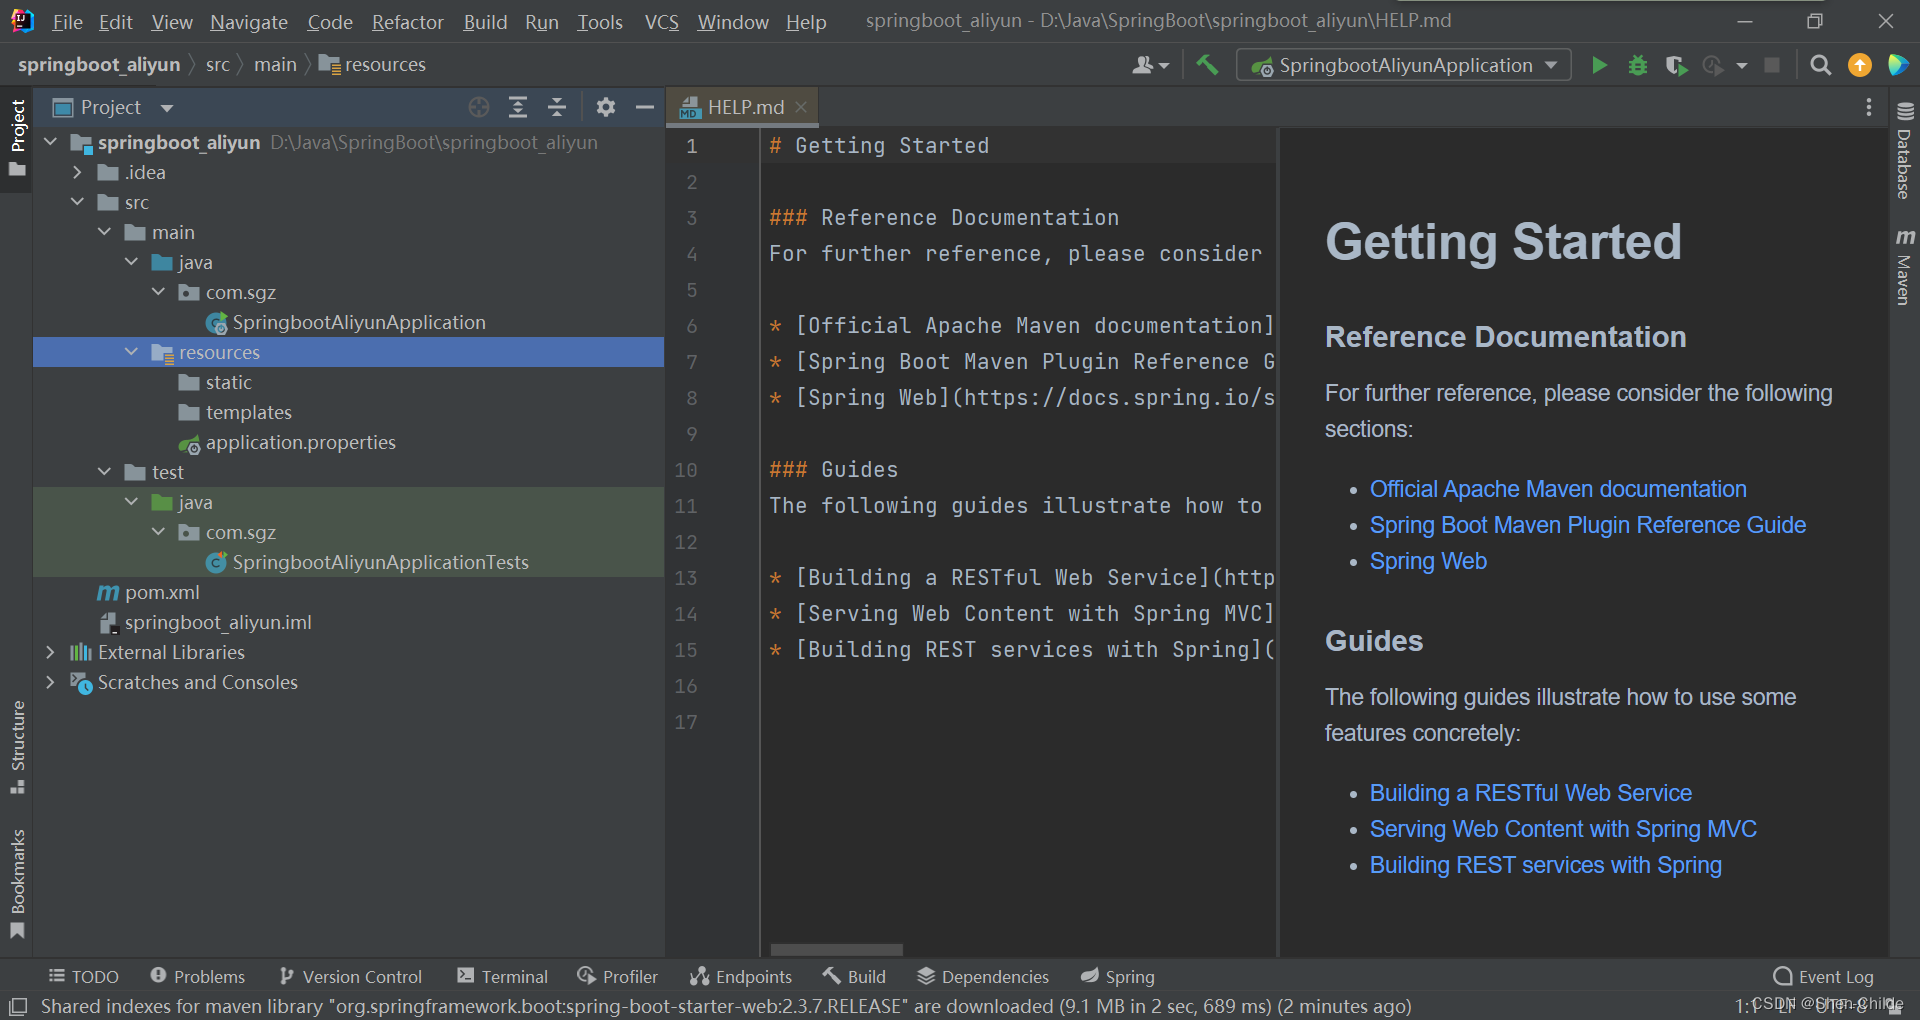Collapse the src folder

coord(77,202)
